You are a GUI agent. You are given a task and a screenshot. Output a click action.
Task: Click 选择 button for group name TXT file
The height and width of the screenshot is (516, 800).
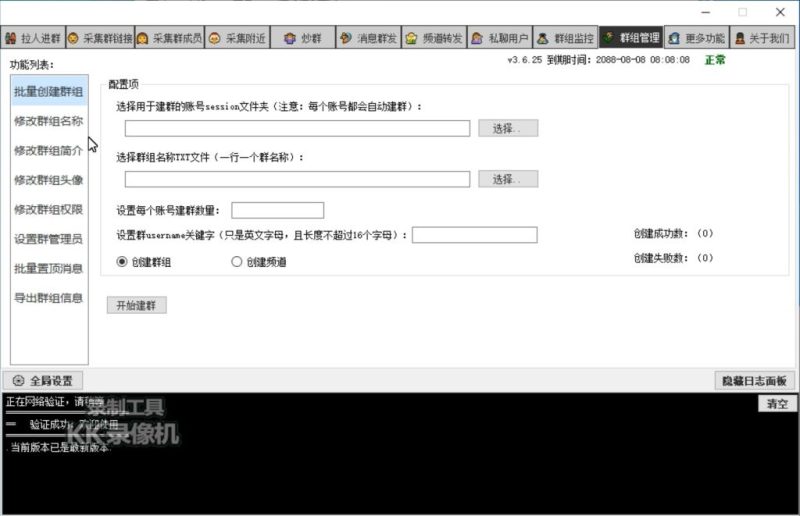tap(508, 179)
